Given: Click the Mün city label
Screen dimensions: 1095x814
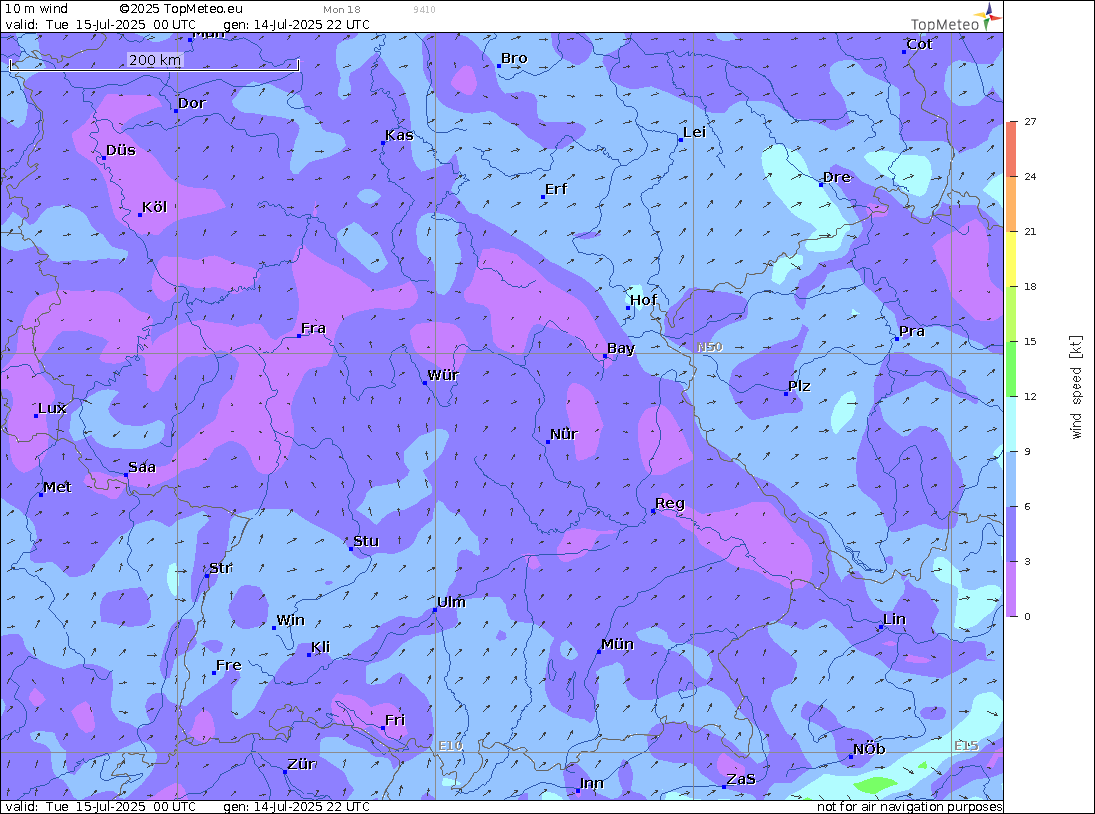Looking at the screenshot, I should (x=617, y=644).
